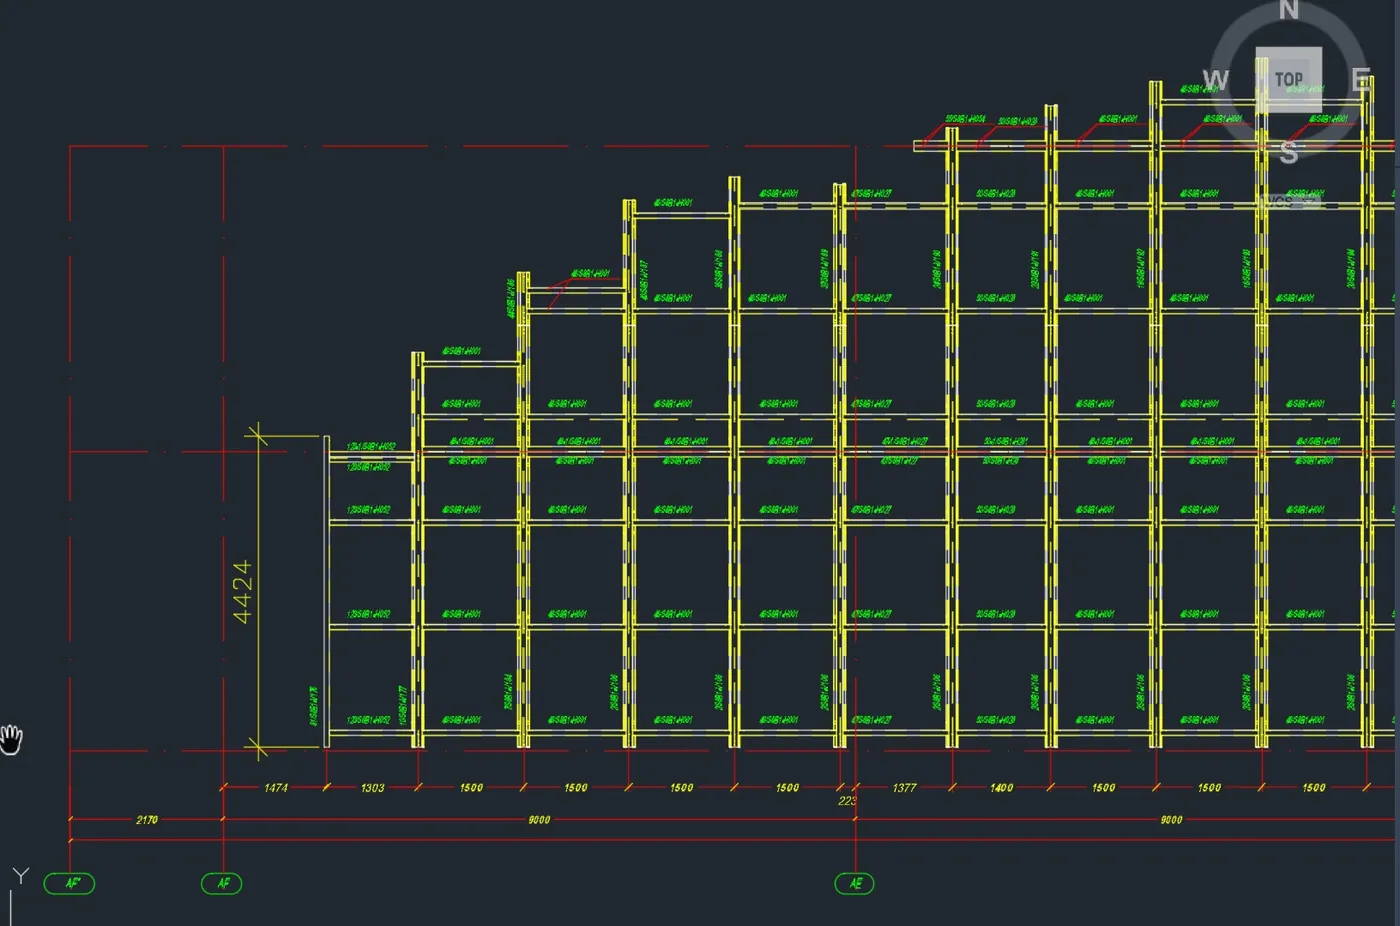Select the N compass direction on ViewCube
This screenshot has height=926, width=1400.
(1289, 10)
